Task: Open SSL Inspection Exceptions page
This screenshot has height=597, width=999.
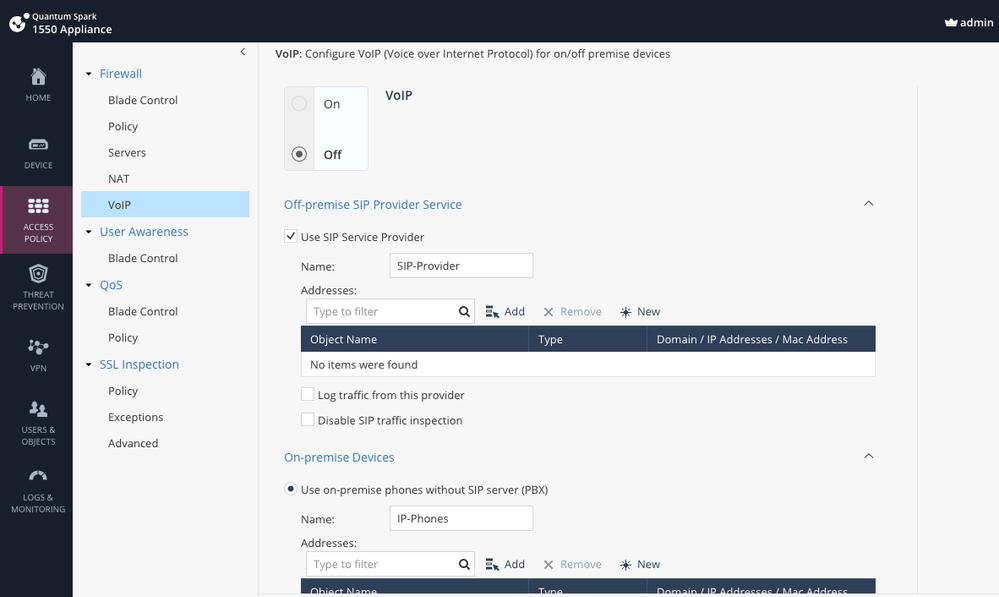Action: pyautogui.click(x=136, y=417)
